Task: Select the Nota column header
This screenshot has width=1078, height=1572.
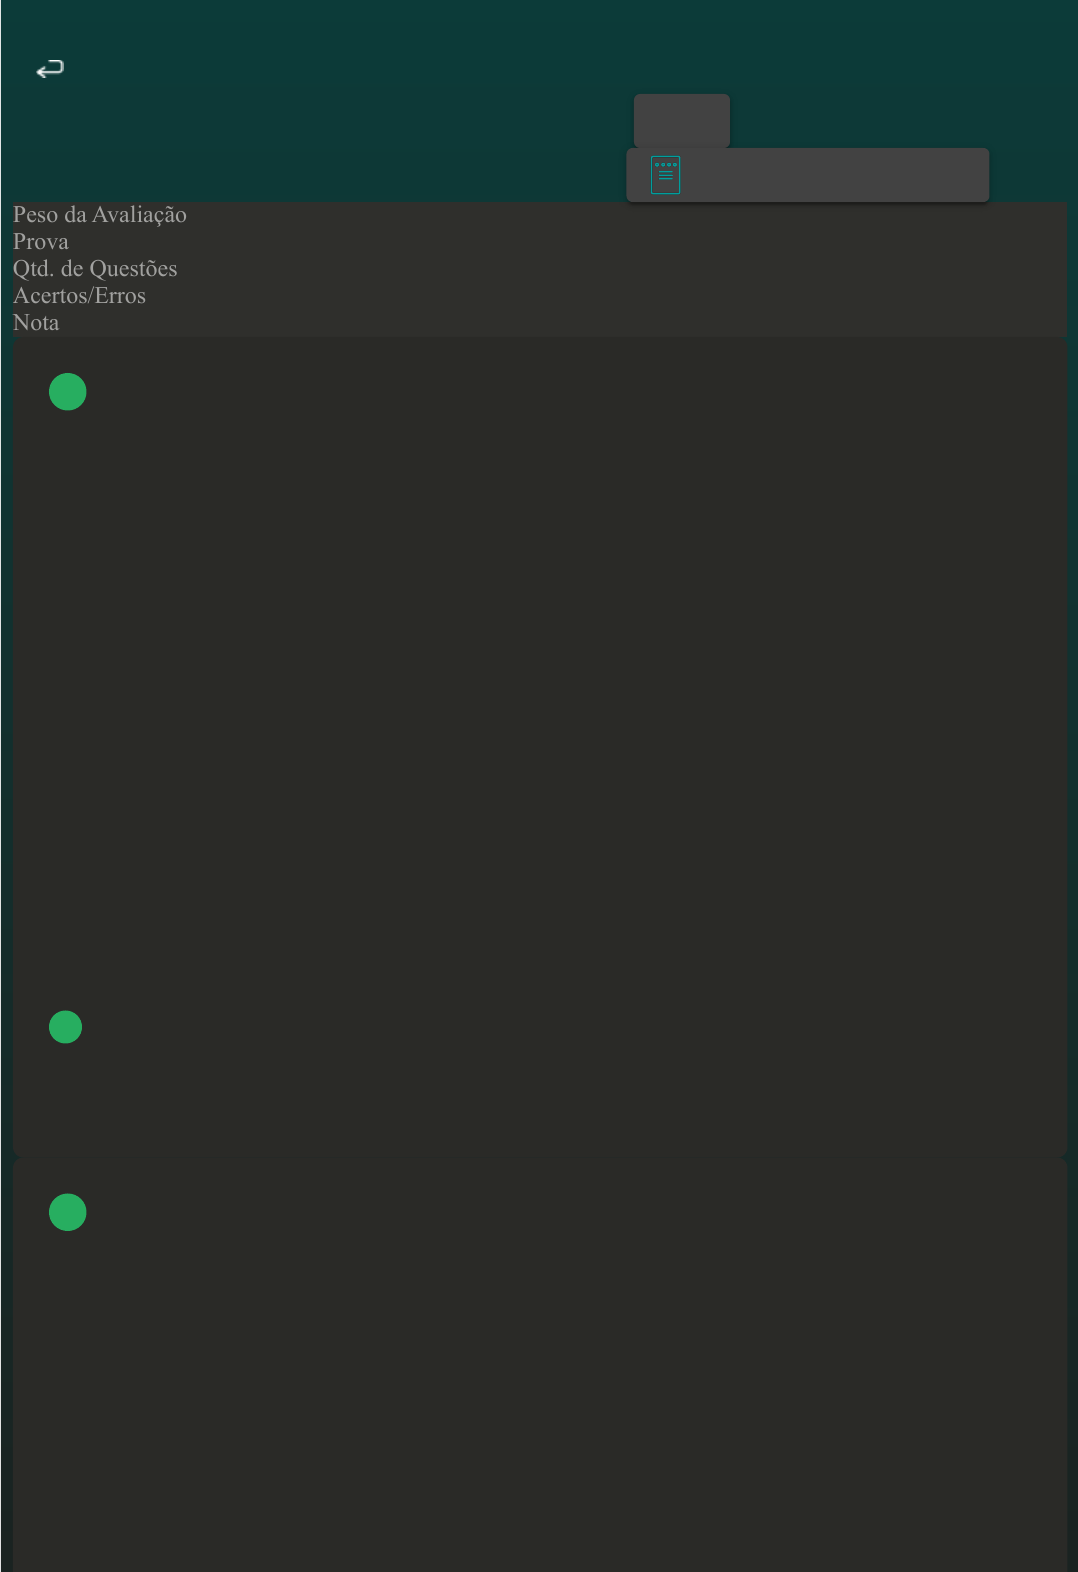Action: coord(36,323)
